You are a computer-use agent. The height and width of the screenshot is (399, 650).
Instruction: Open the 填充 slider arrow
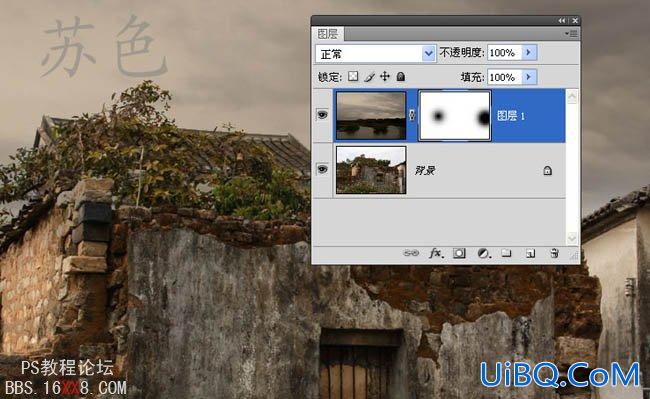pyautogui.click(x=529, y=77)
